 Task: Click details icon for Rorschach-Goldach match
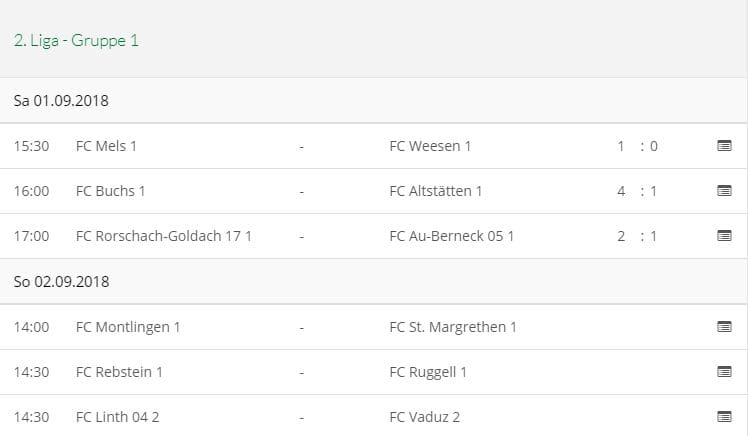point(724,236)
